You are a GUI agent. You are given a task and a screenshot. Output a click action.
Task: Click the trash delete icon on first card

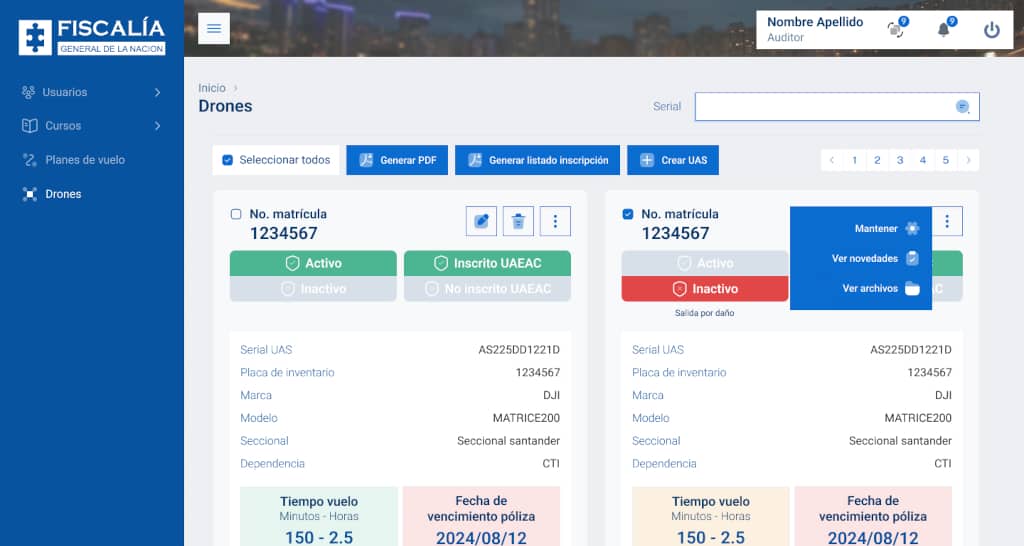(518, 221)
